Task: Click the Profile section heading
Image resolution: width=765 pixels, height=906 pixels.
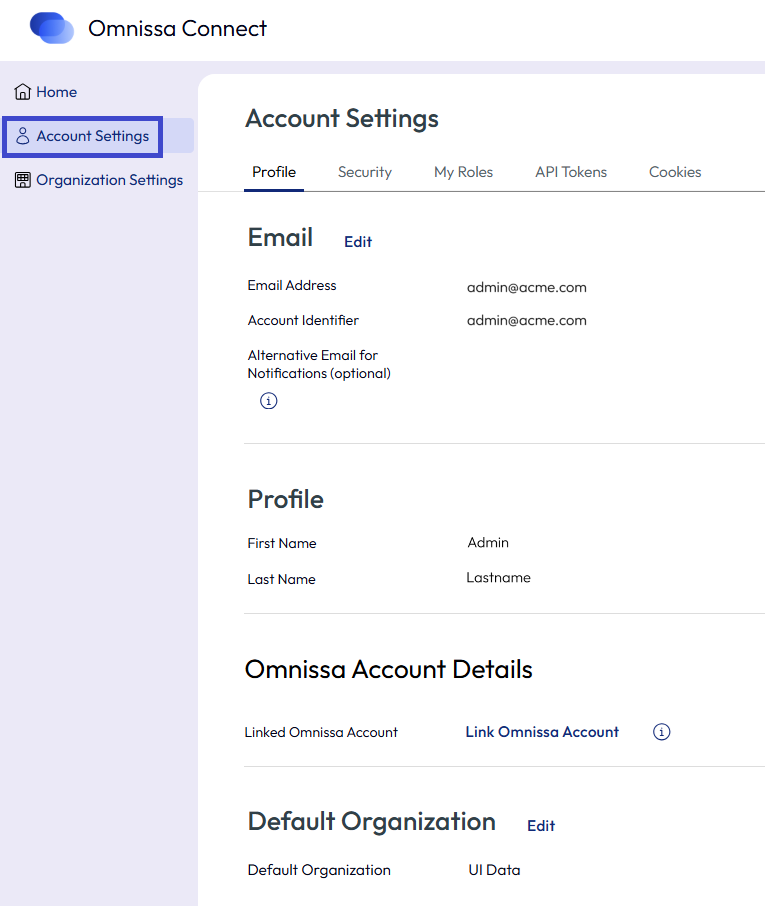Action: click(285, 499)
